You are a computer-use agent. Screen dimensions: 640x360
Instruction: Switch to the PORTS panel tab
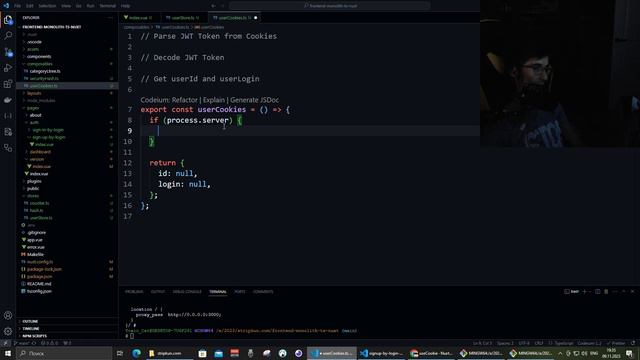[240, 291]
